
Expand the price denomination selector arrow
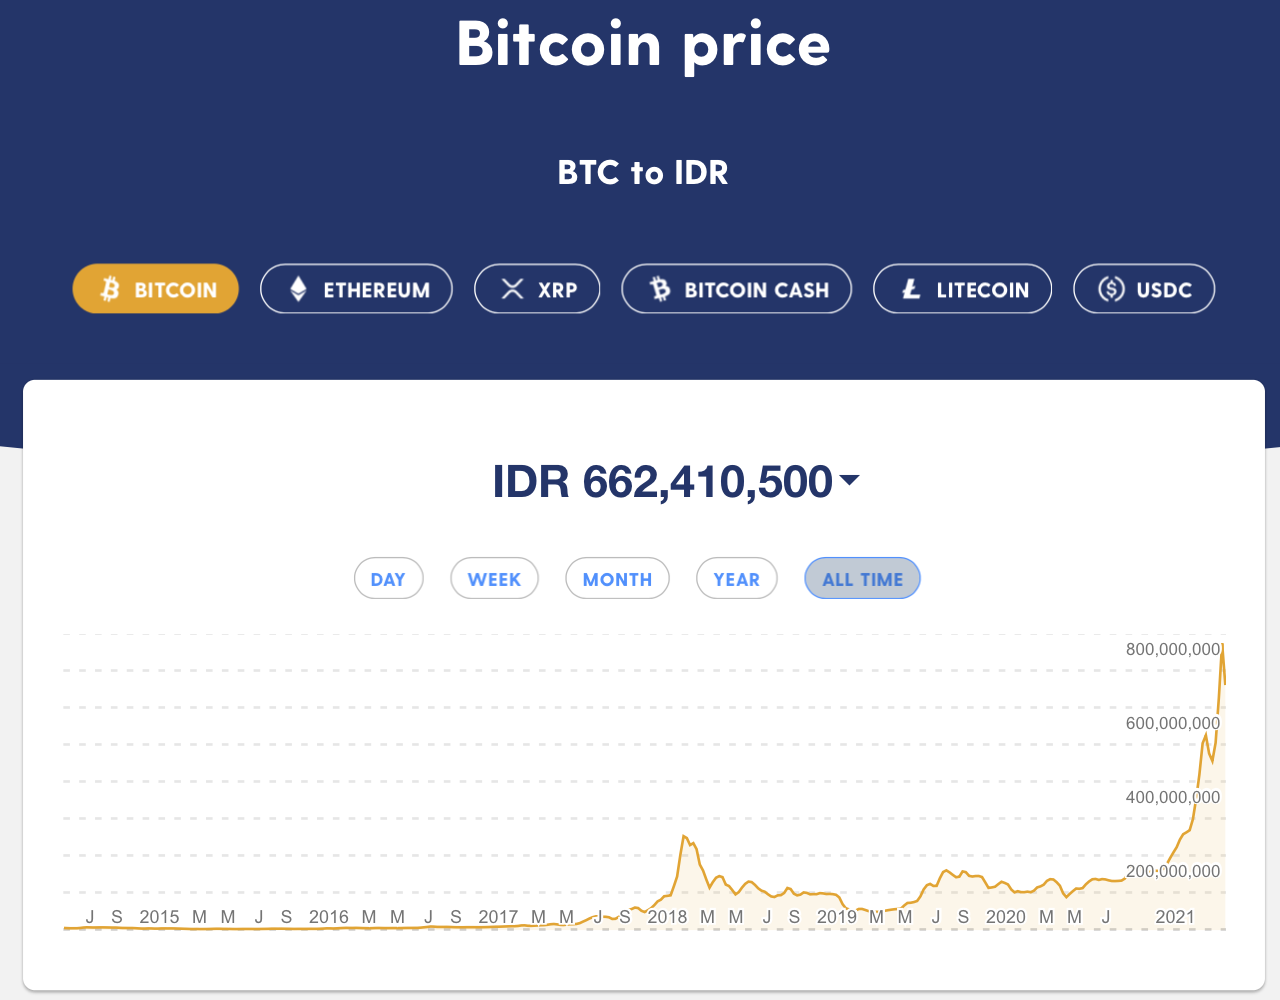click(x=849, y=481)
